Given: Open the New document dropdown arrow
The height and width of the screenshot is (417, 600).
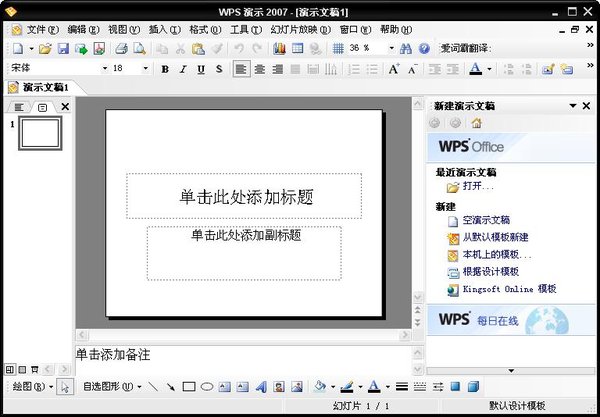Looking at the screenshot, I should 31,49.
